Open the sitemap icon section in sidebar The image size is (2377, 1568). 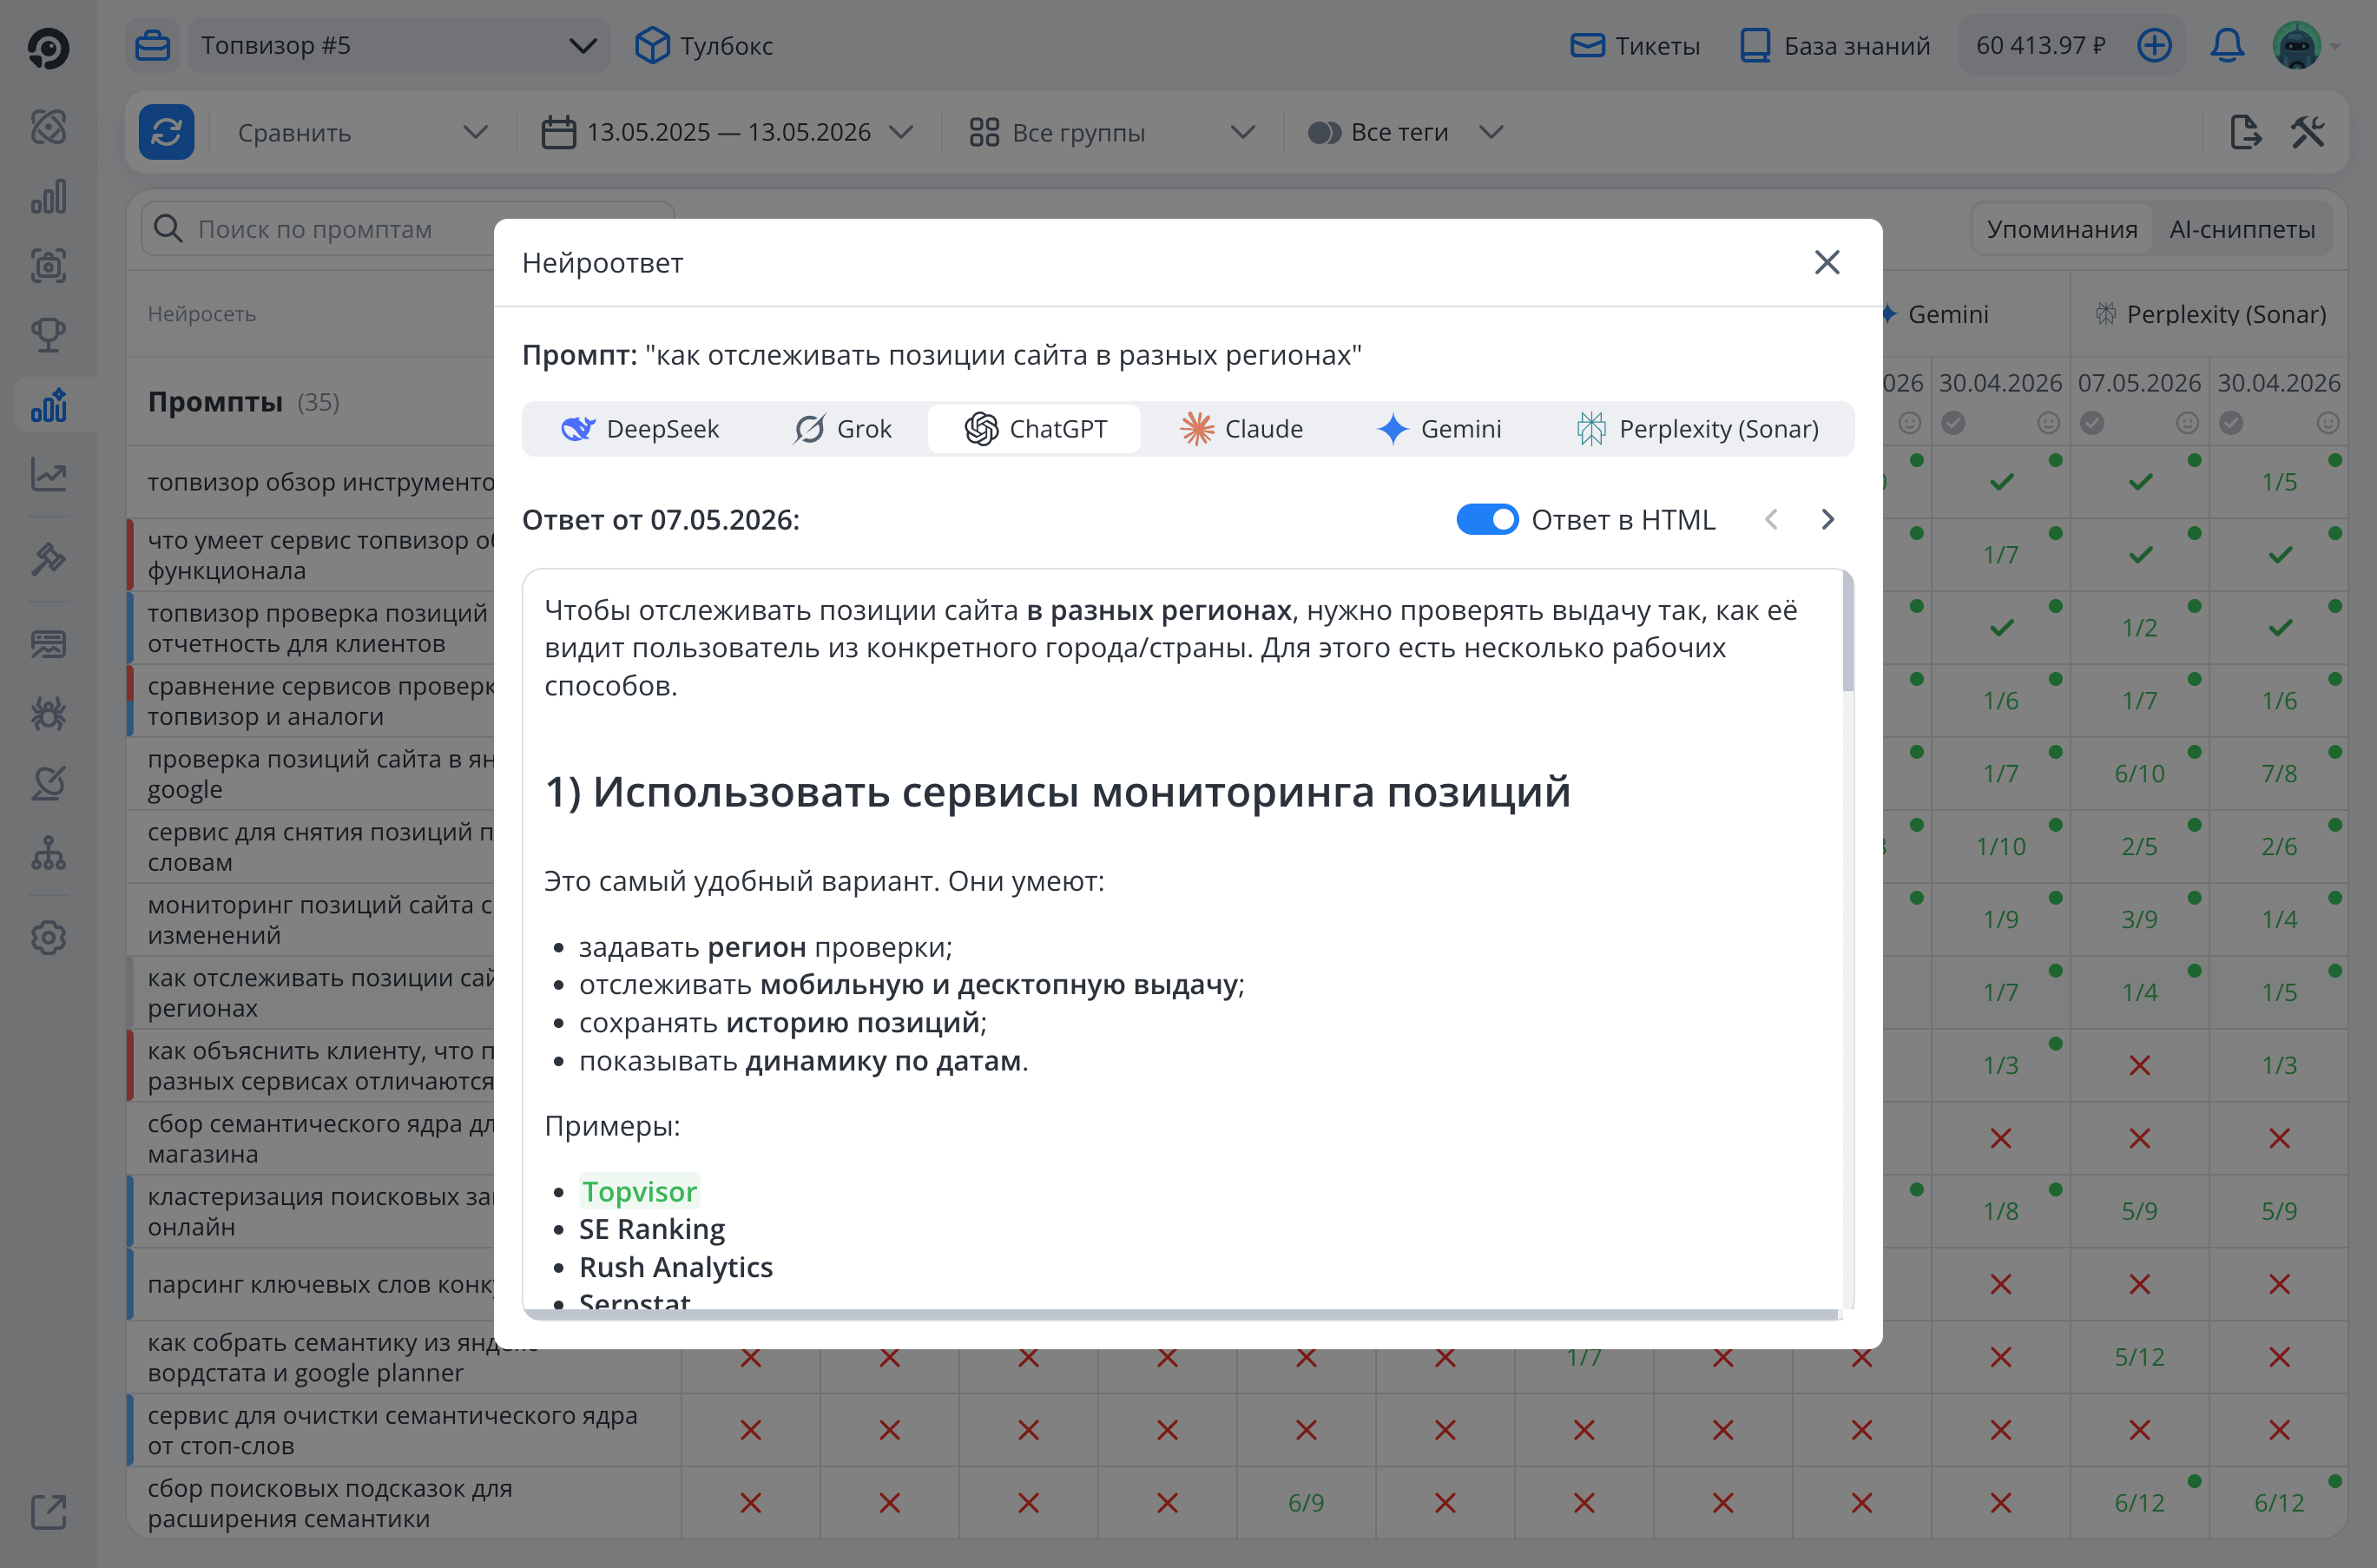pos(48,853)
